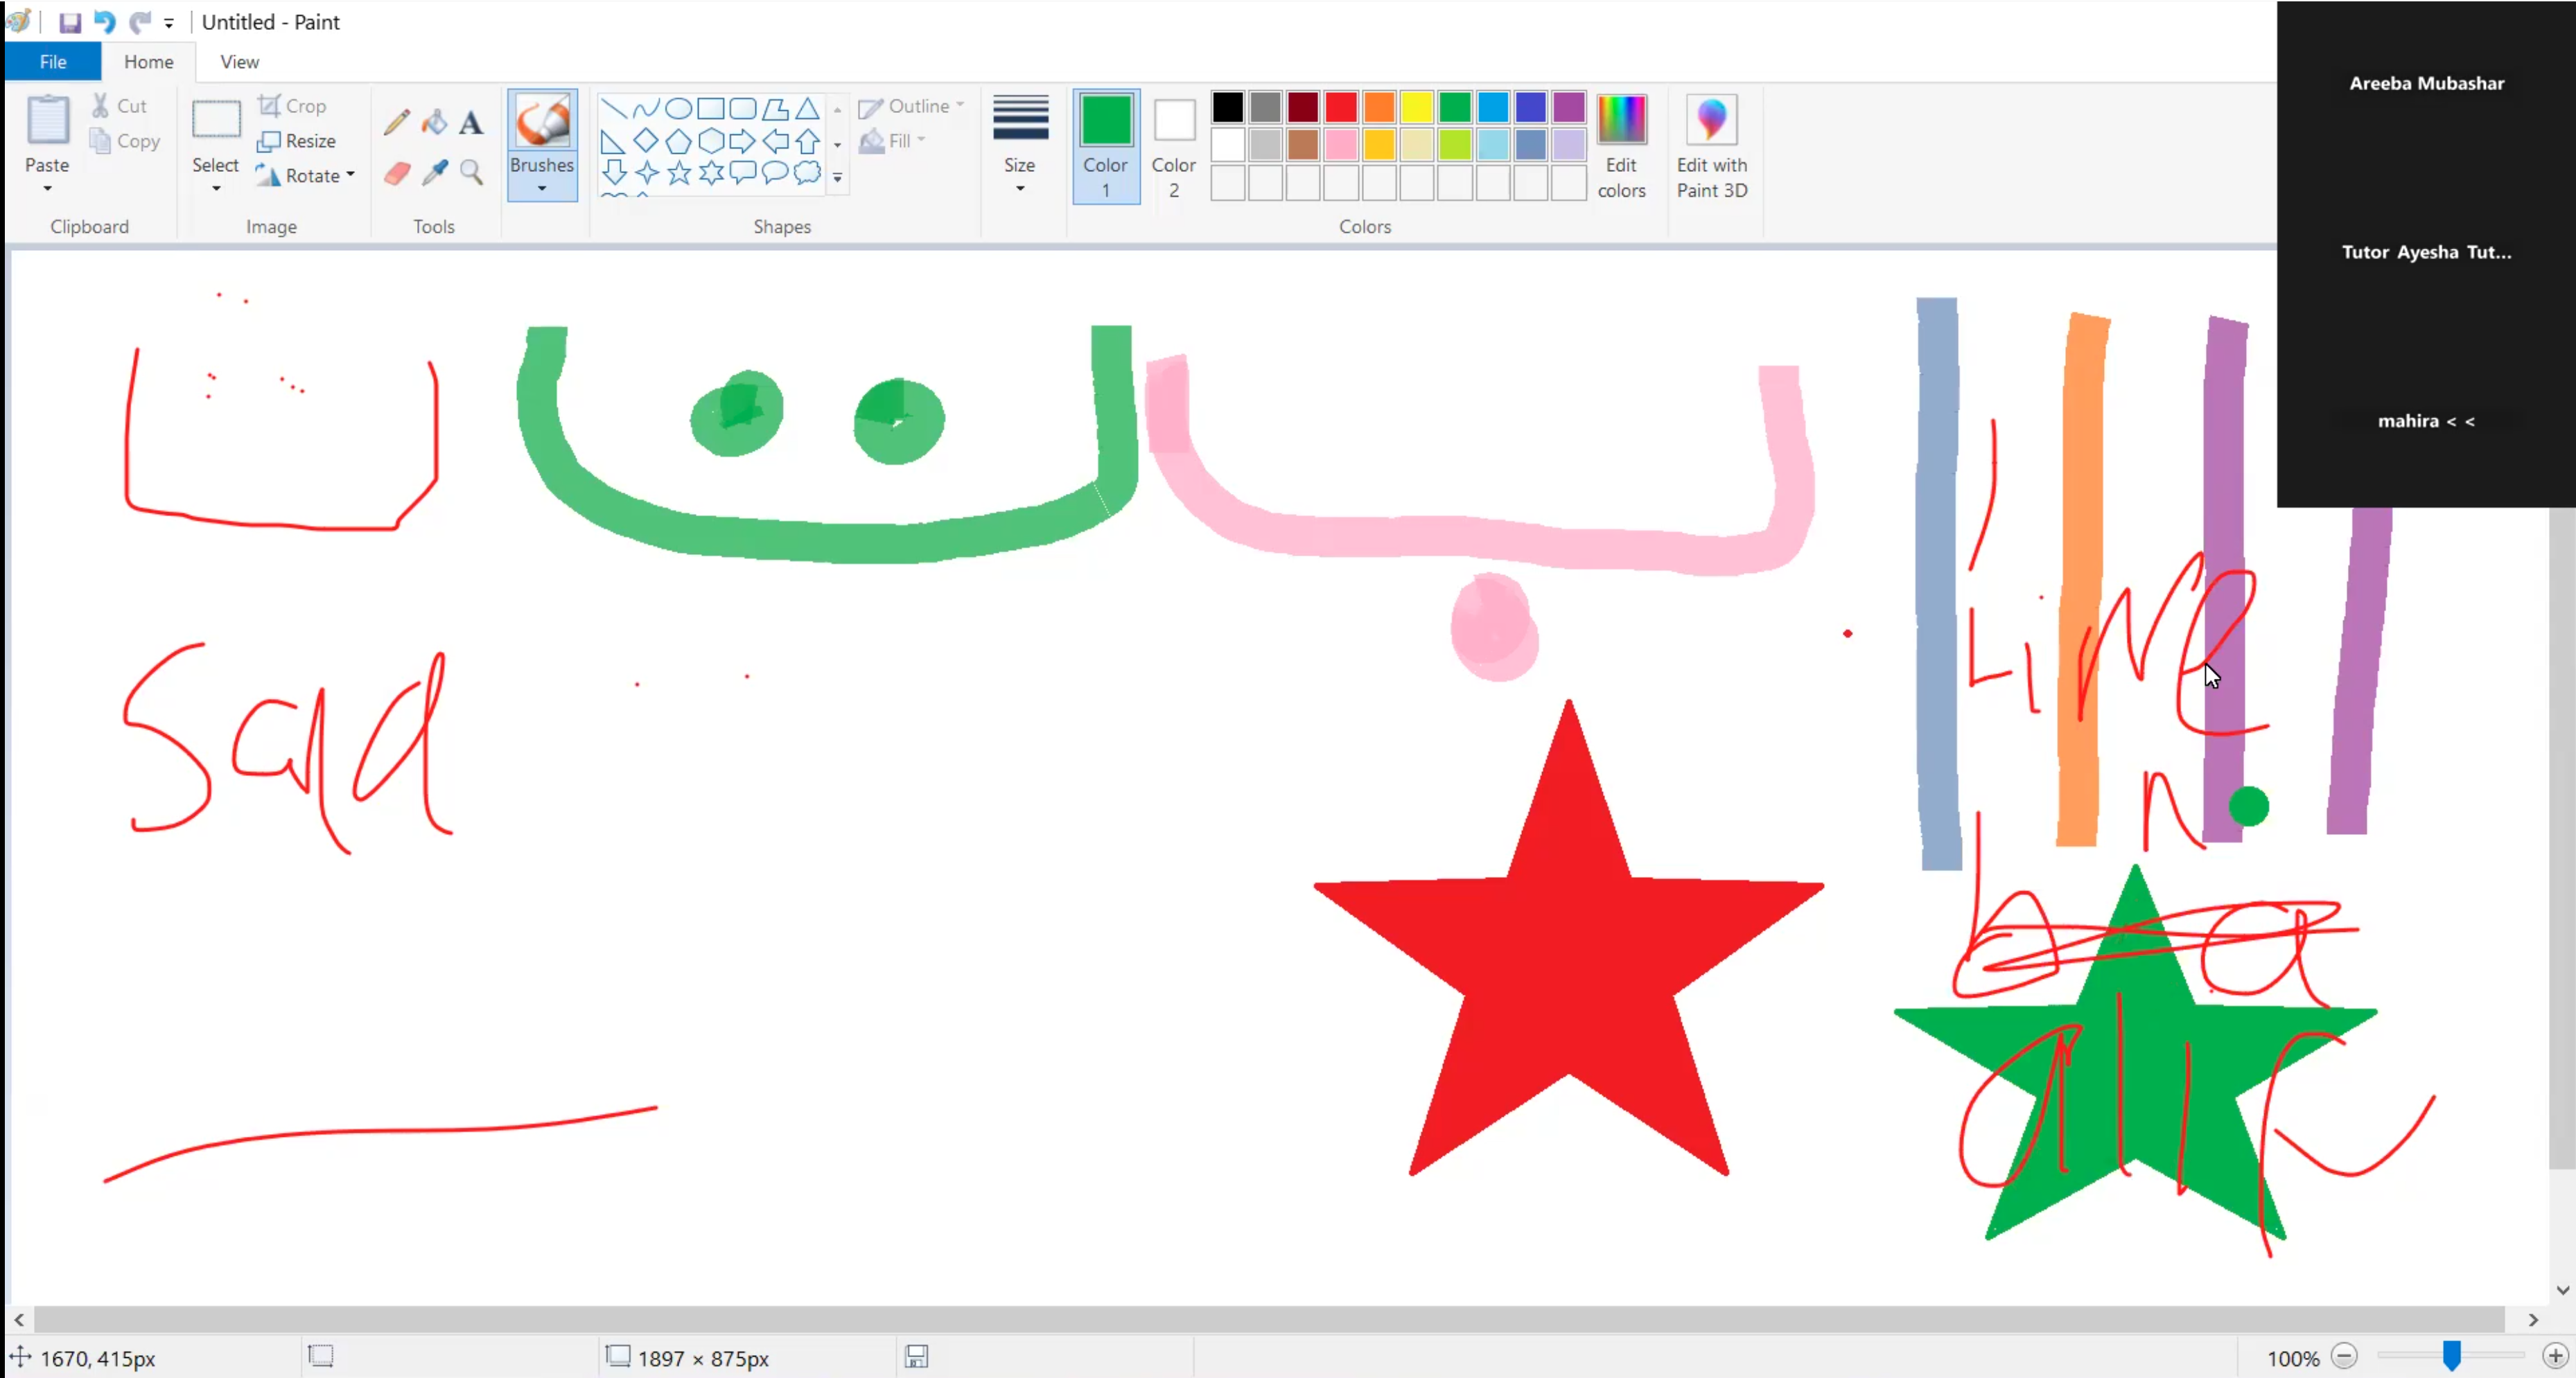This screenshot has height=1378, width=2576.
Task: Activate the Color 1 selector
Action: pos(1105,146)
